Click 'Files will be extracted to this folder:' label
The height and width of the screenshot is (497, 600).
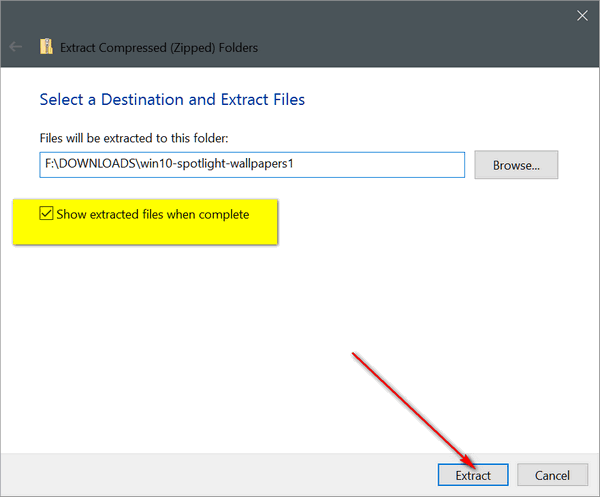pos(134,138)
